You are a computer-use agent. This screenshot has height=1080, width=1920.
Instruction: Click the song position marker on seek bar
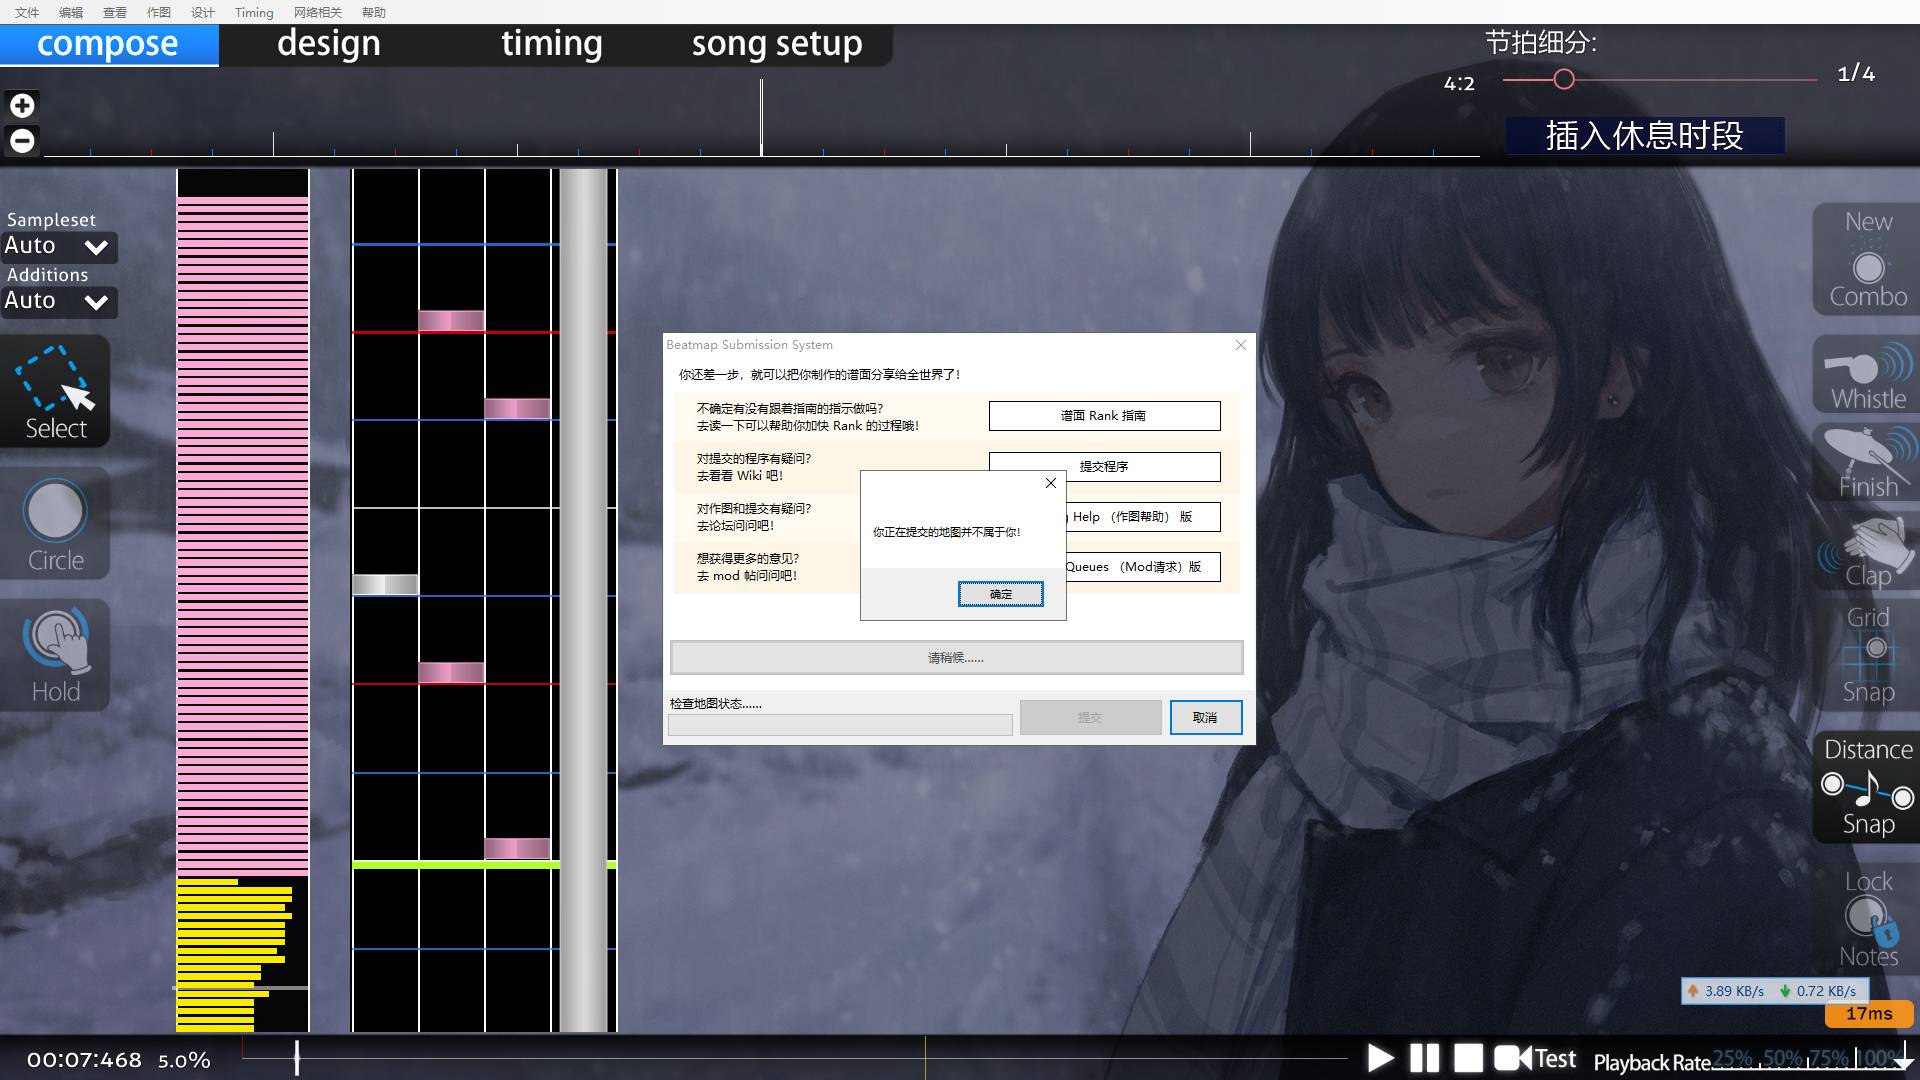point(296,1058)
